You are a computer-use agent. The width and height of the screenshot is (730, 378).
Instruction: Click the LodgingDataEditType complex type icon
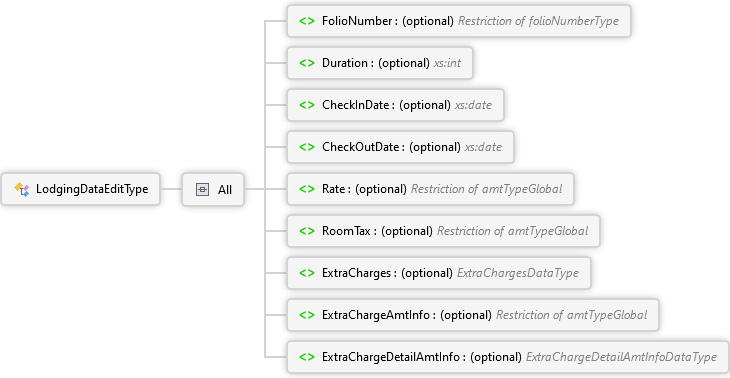pos(21,189)
